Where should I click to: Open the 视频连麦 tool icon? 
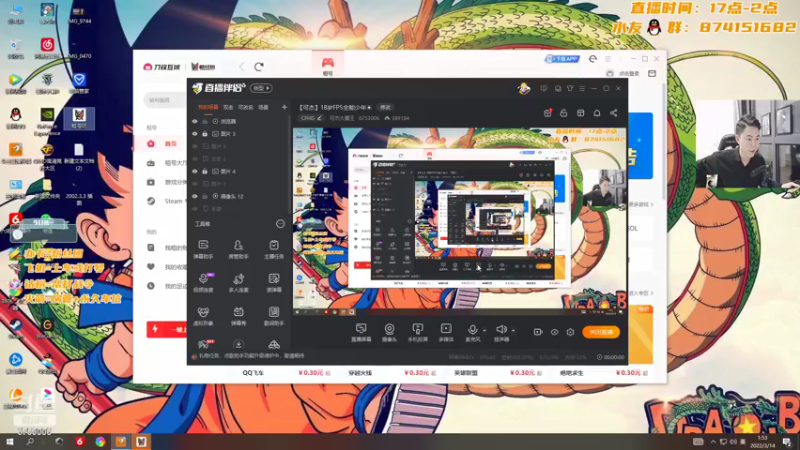pos(203,279)
